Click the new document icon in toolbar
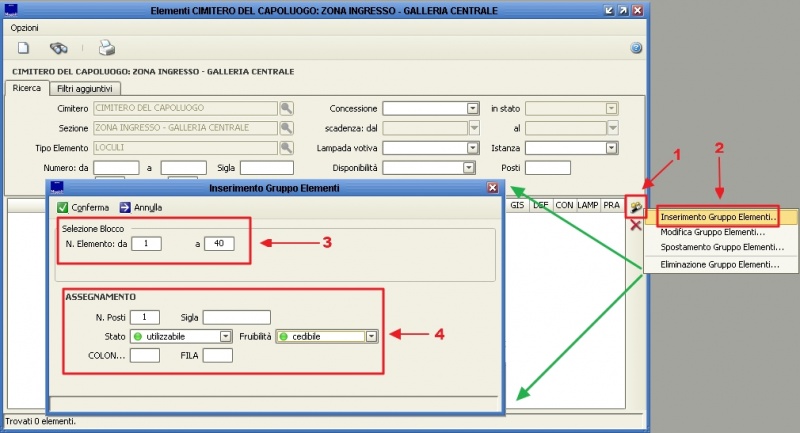This screenshot has height=433, width=800. pyautogui.click(x=23, y=48)
